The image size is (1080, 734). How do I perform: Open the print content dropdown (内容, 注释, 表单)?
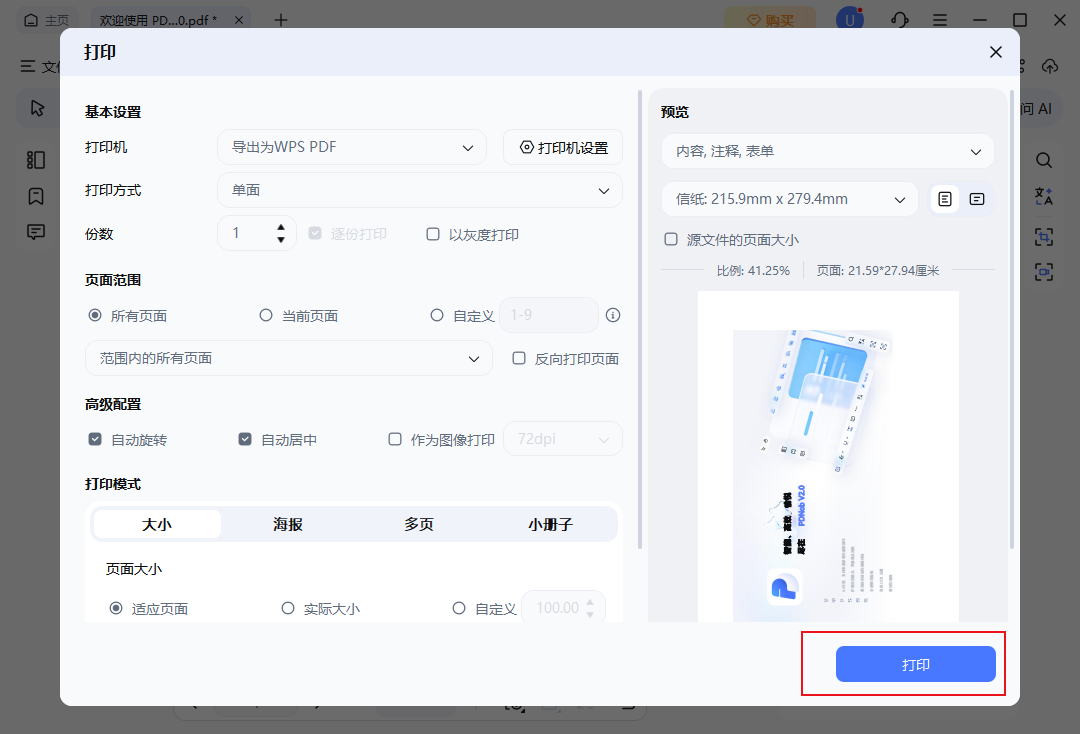coord(828,151)
